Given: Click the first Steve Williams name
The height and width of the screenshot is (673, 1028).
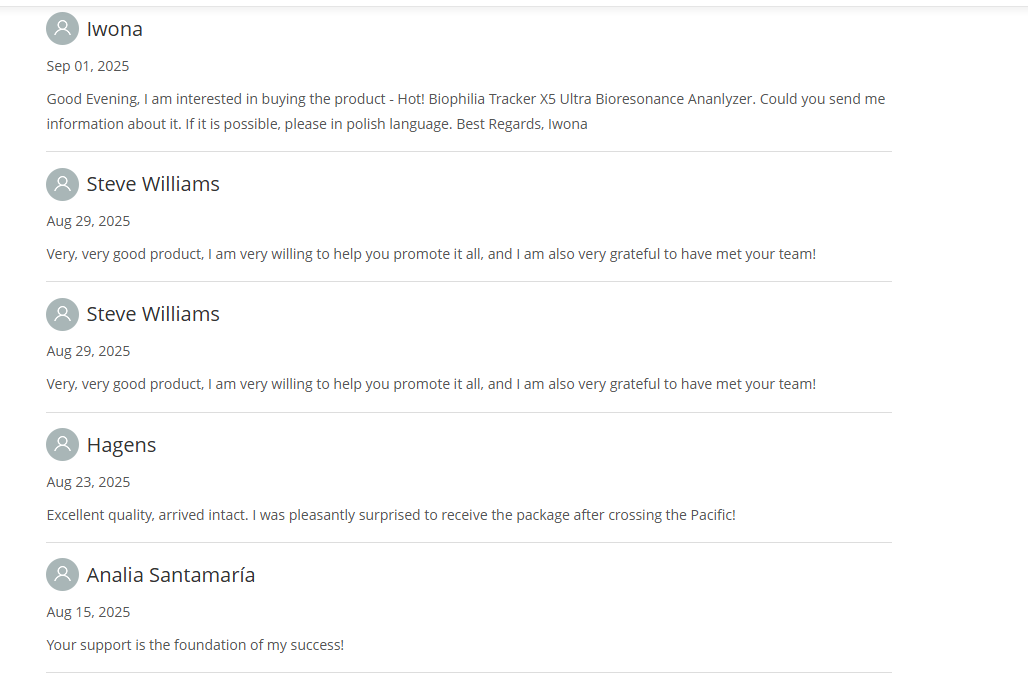Looking at the screenshot, I should pyautogui.click(x=153, y=184).
